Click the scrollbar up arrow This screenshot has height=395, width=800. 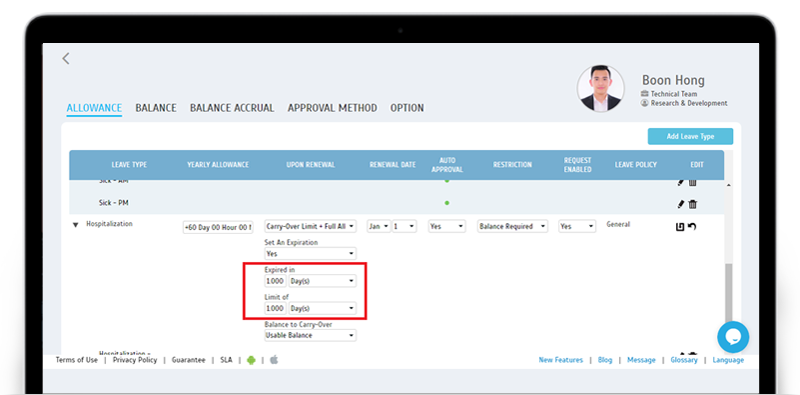pos(728,185)
